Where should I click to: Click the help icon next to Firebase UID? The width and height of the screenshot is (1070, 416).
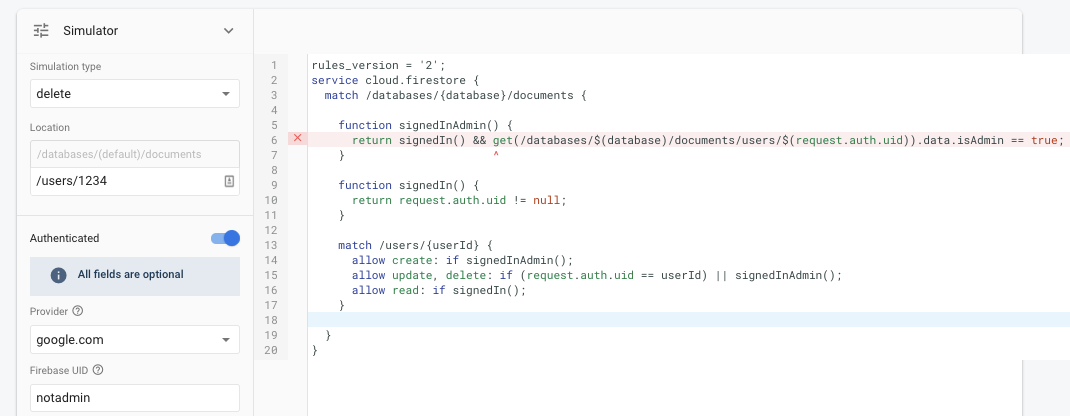[x=98, y=370]
